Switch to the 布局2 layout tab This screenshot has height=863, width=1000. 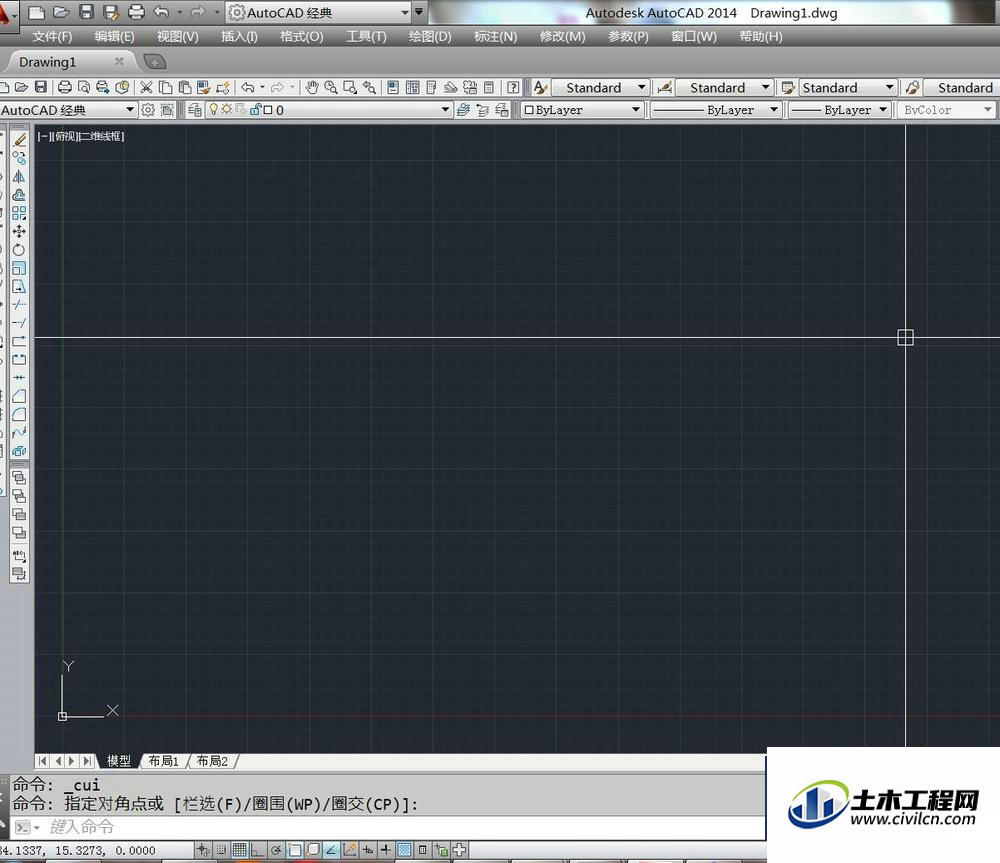point(212,761)
